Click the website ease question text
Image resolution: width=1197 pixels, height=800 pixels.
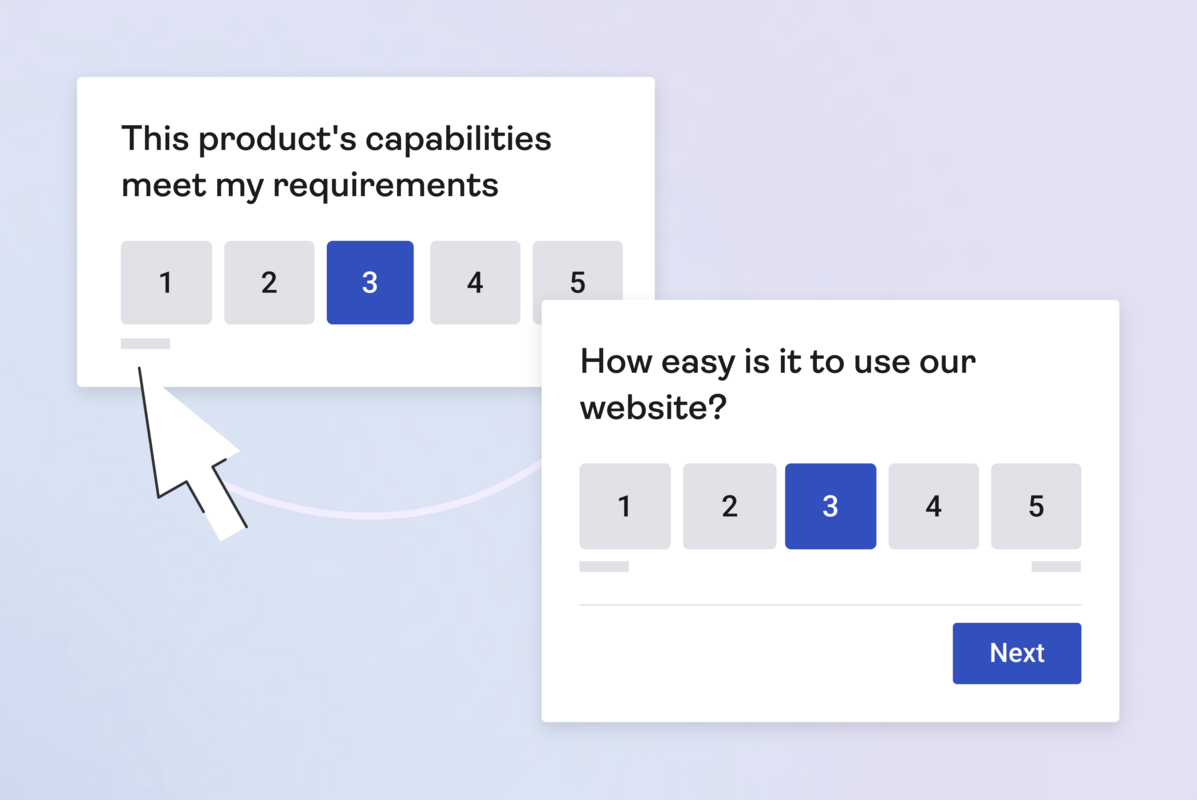click(x=777, y=383)
